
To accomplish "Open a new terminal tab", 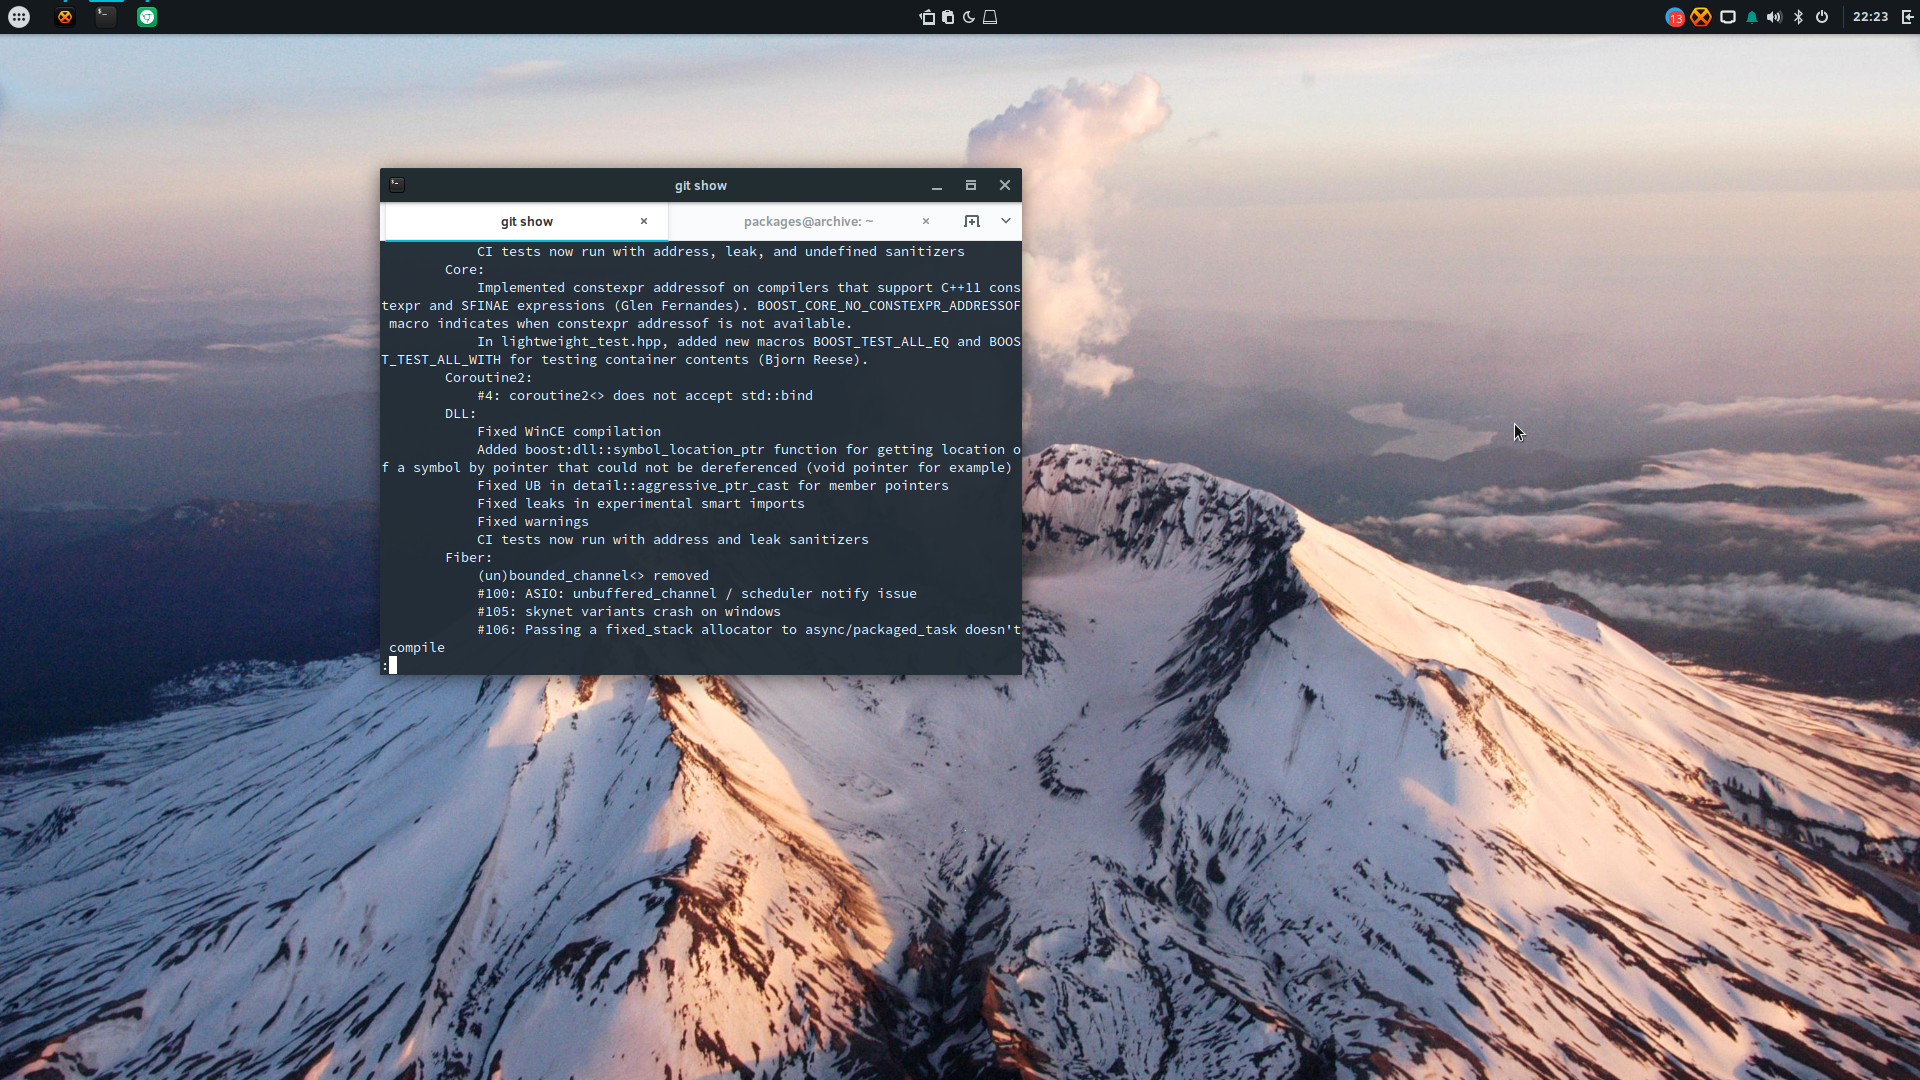I will pos(972,222).
